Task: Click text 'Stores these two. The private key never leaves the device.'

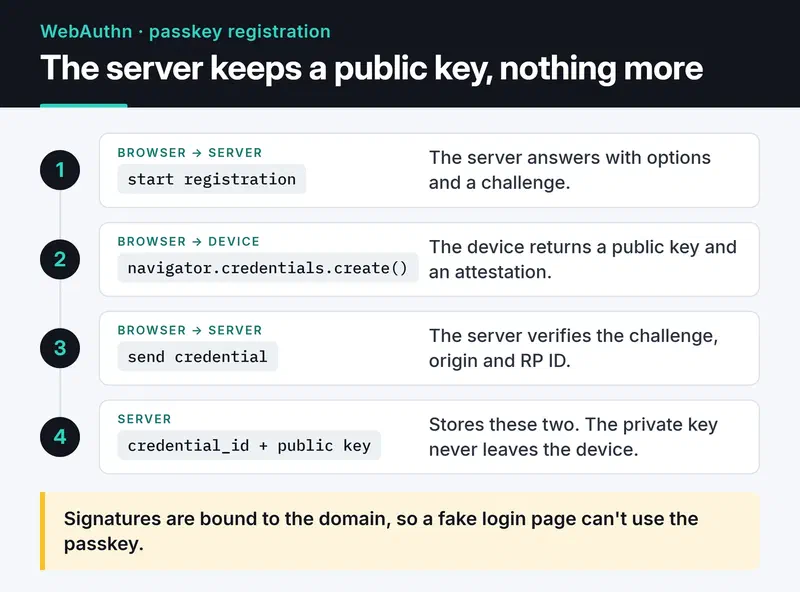Action: [x=573, y=437]
